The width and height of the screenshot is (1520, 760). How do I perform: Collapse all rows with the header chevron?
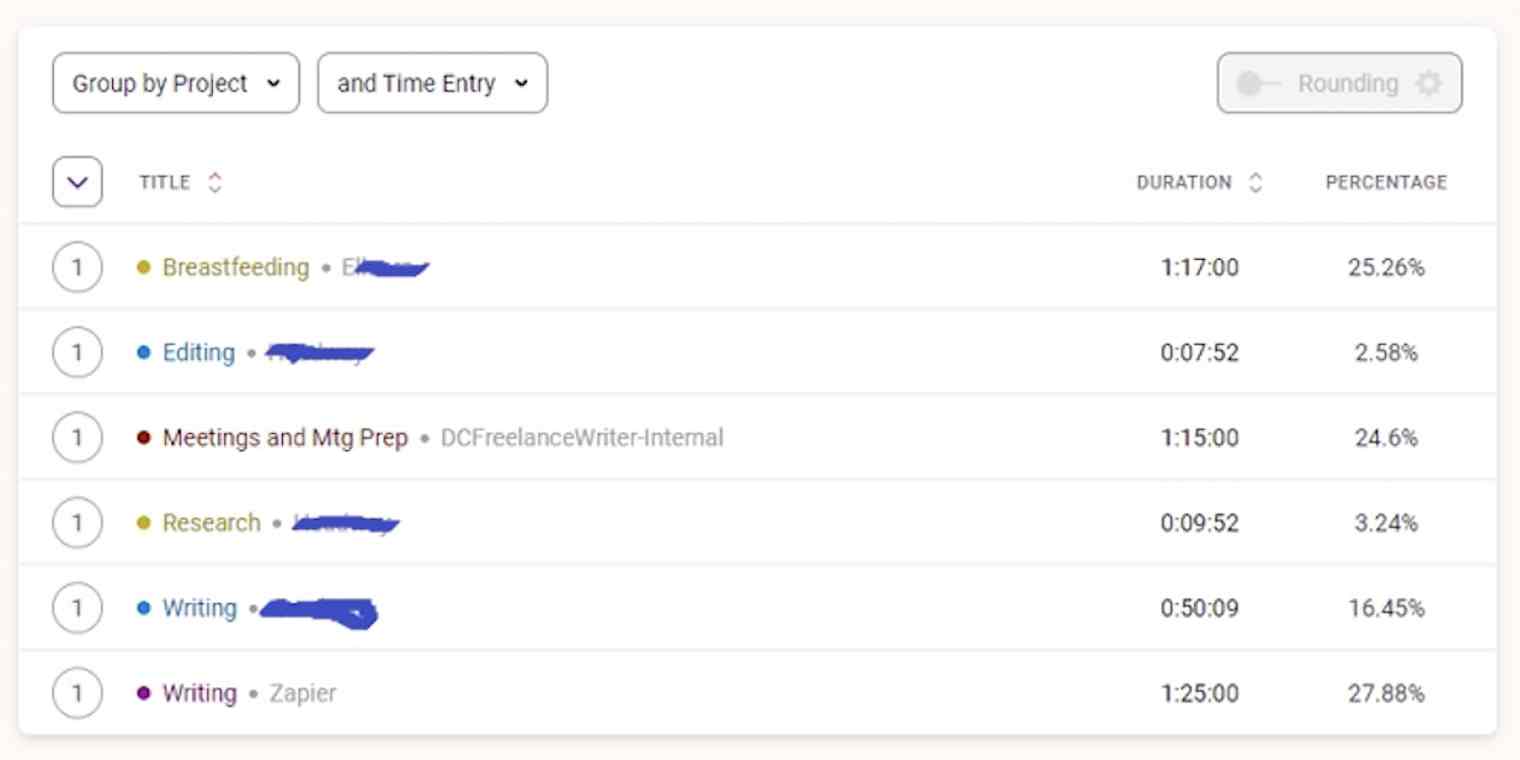point(77,182)
